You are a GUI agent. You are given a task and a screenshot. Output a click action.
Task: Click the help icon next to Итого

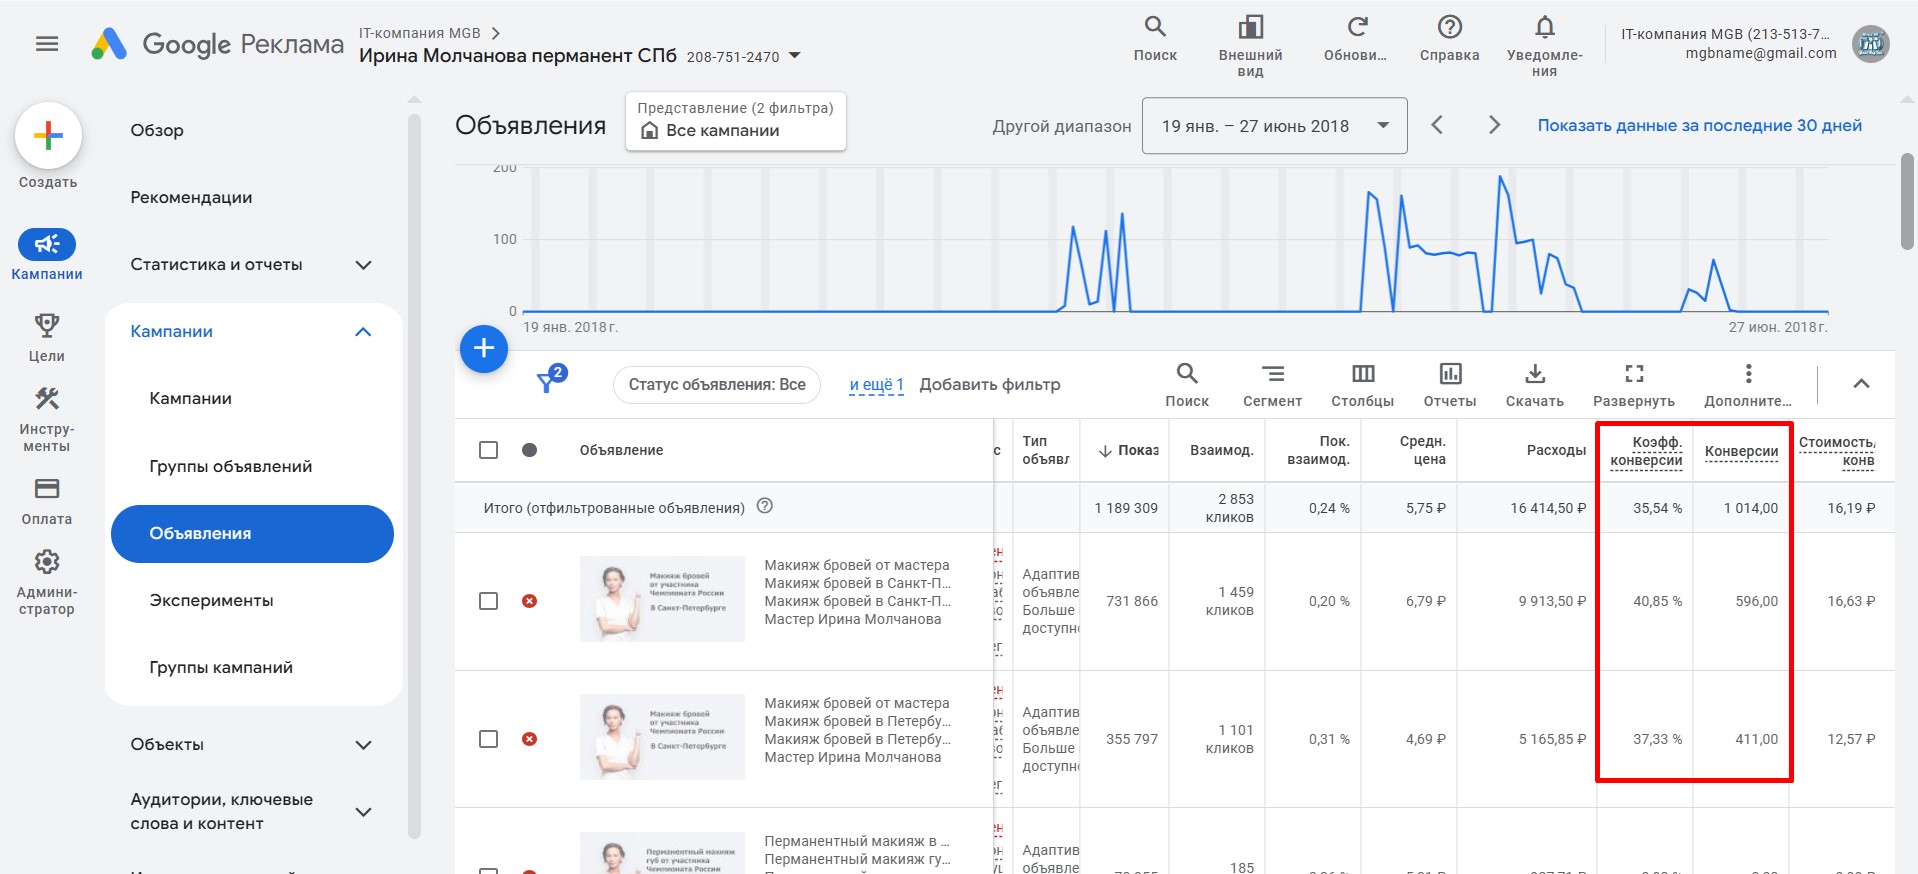765,506
